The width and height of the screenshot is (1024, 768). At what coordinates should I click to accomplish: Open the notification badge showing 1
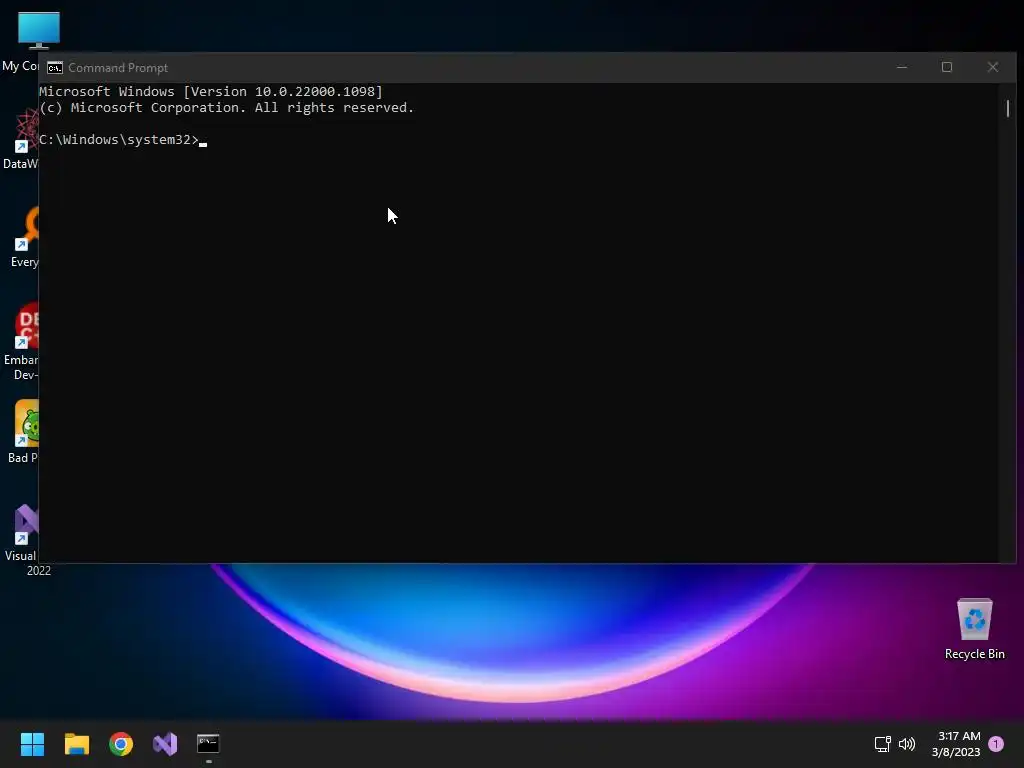pyautogui.click(x=996, y=744)
